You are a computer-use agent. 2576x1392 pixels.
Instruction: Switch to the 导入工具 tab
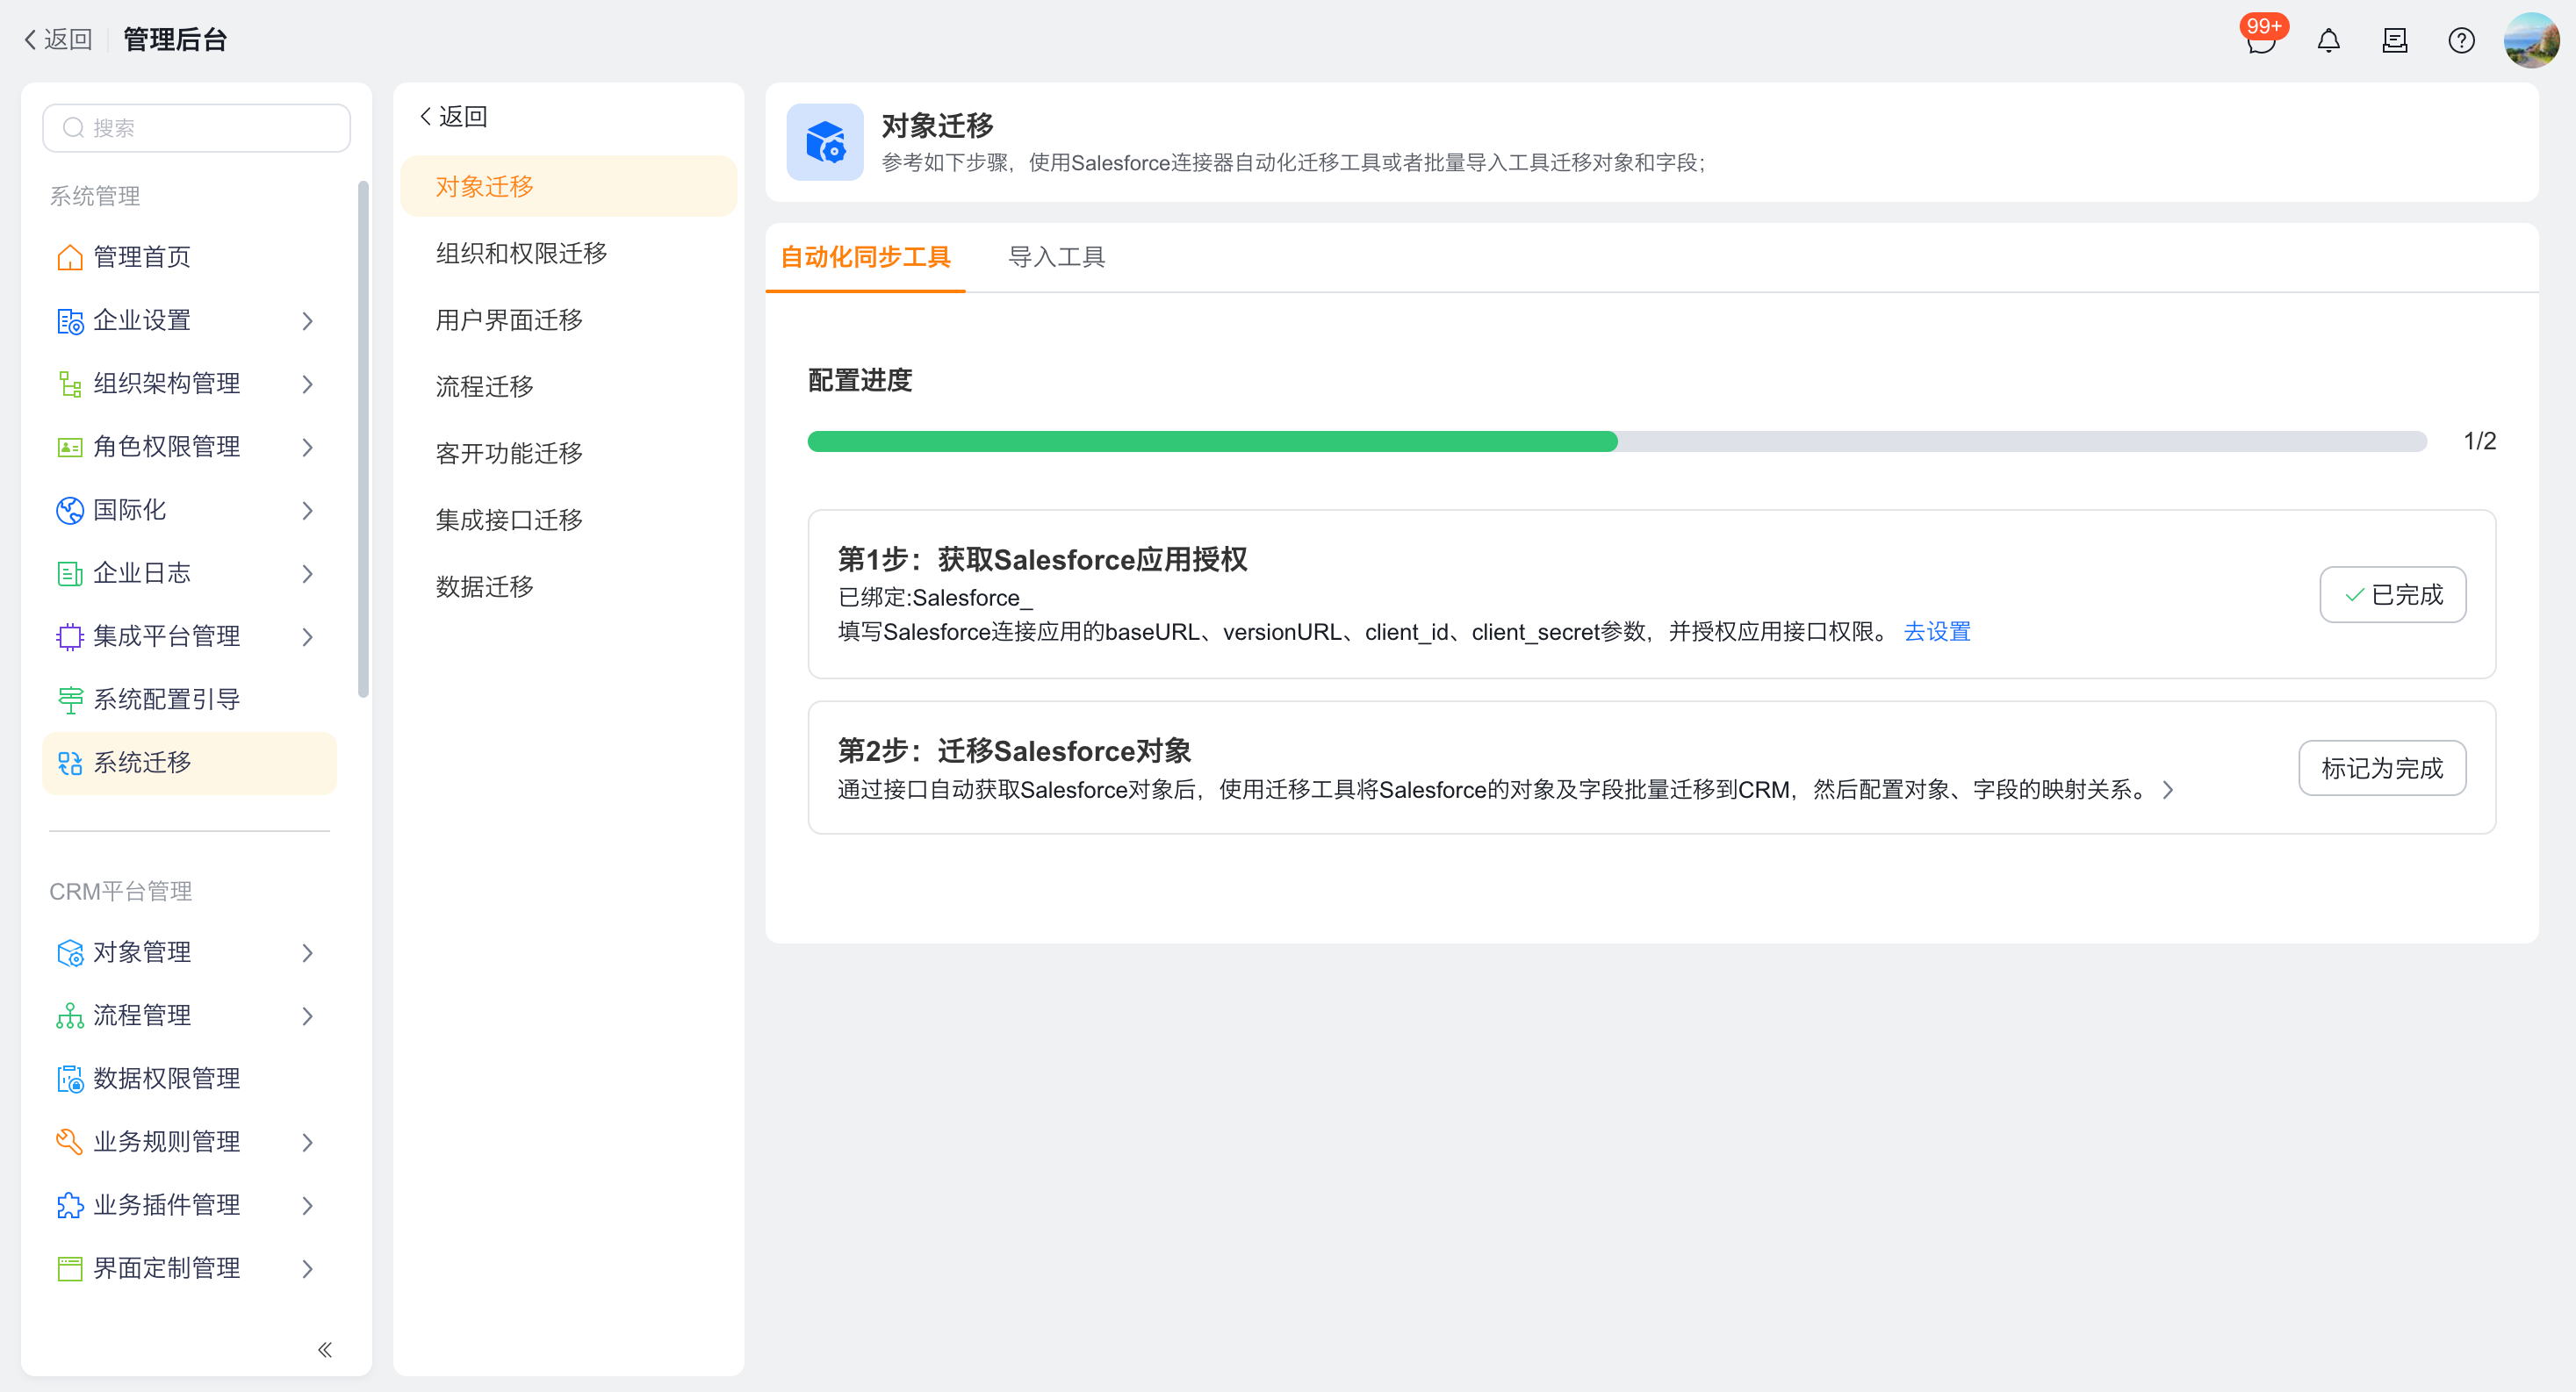pos(1056,257)
